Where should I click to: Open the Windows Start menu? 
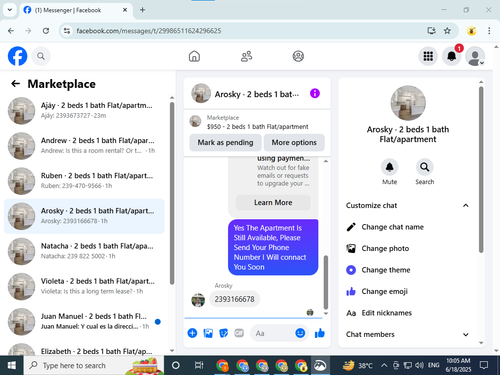click(12, 365)
